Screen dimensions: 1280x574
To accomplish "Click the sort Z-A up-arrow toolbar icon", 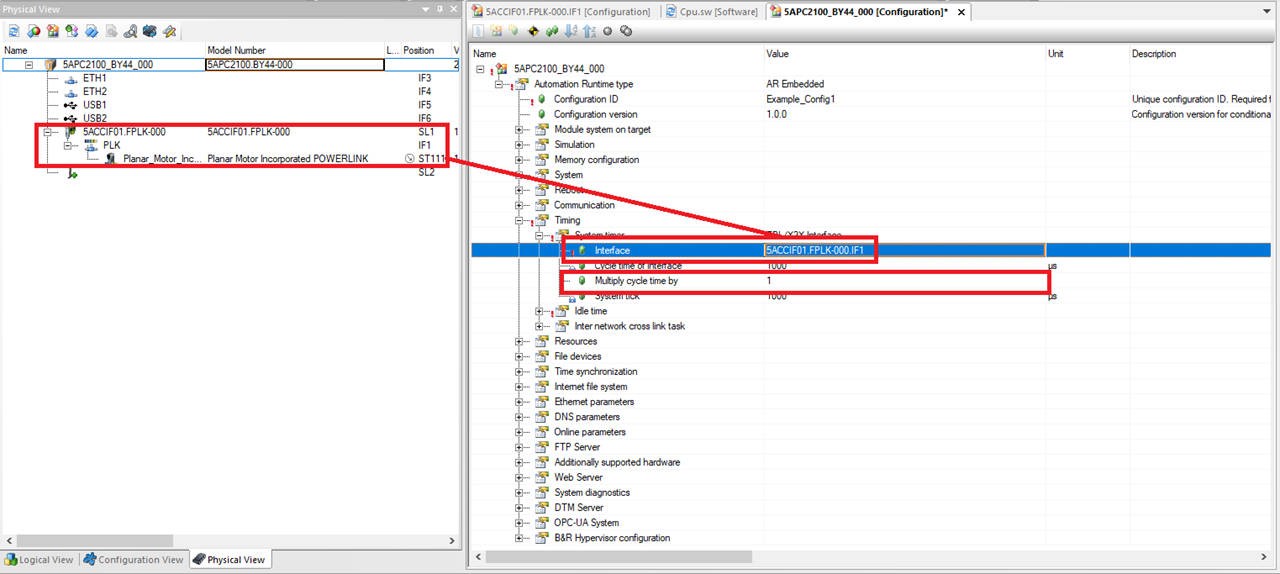I will (x=588, y=31).
